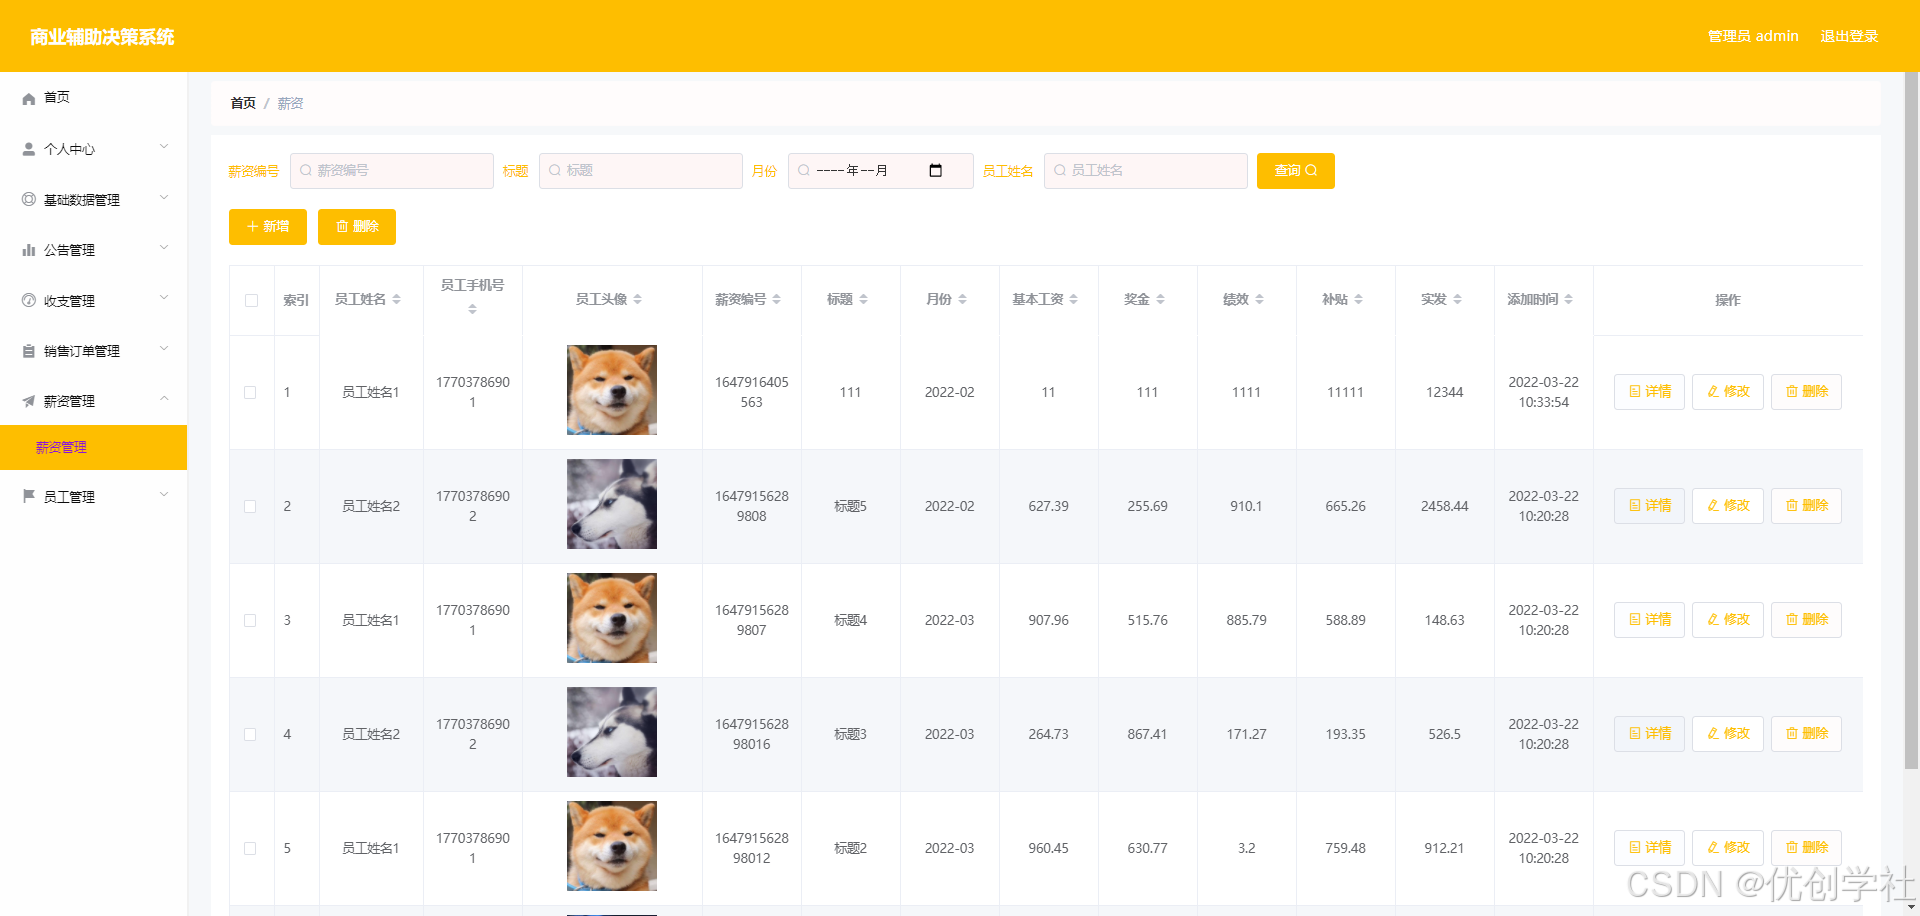Check the checkbox for row 3
Viewport: 1920px width, 916px height.
click(x=250, y=620)
